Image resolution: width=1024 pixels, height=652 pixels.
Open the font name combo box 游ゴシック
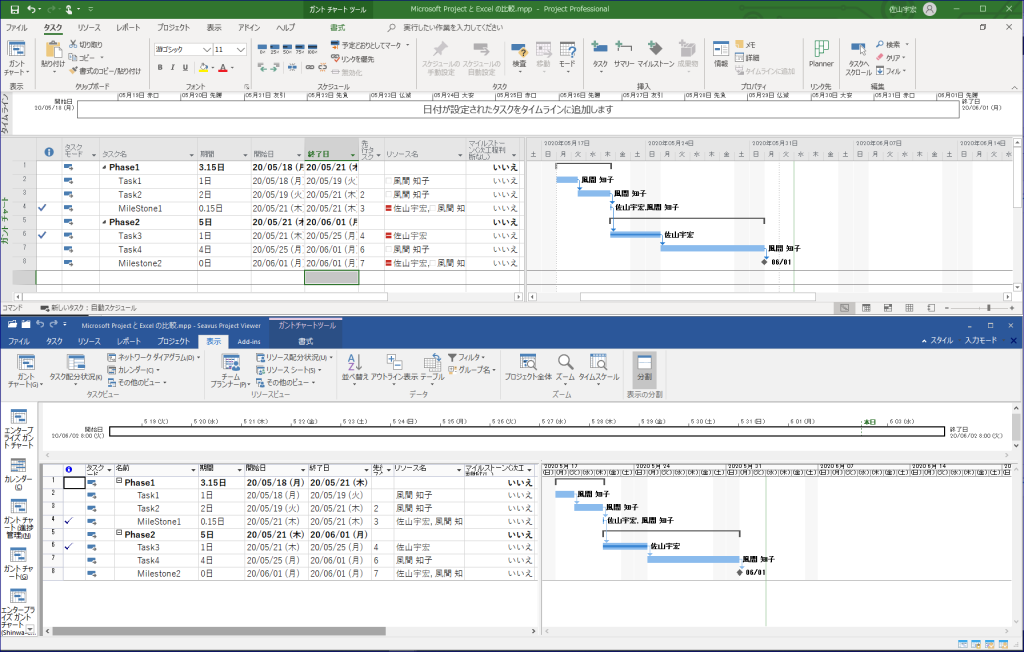click(183, 50)
